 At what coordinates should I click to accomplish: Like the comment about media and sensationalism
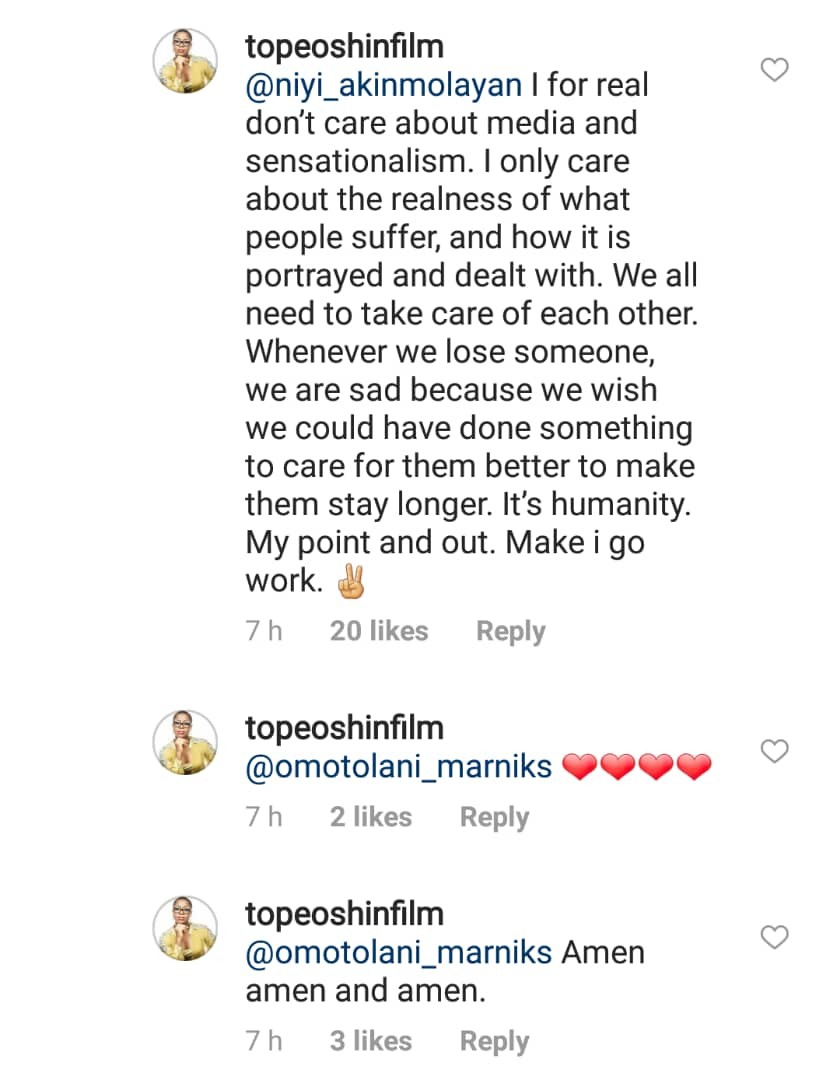click(x=775, y=69)
